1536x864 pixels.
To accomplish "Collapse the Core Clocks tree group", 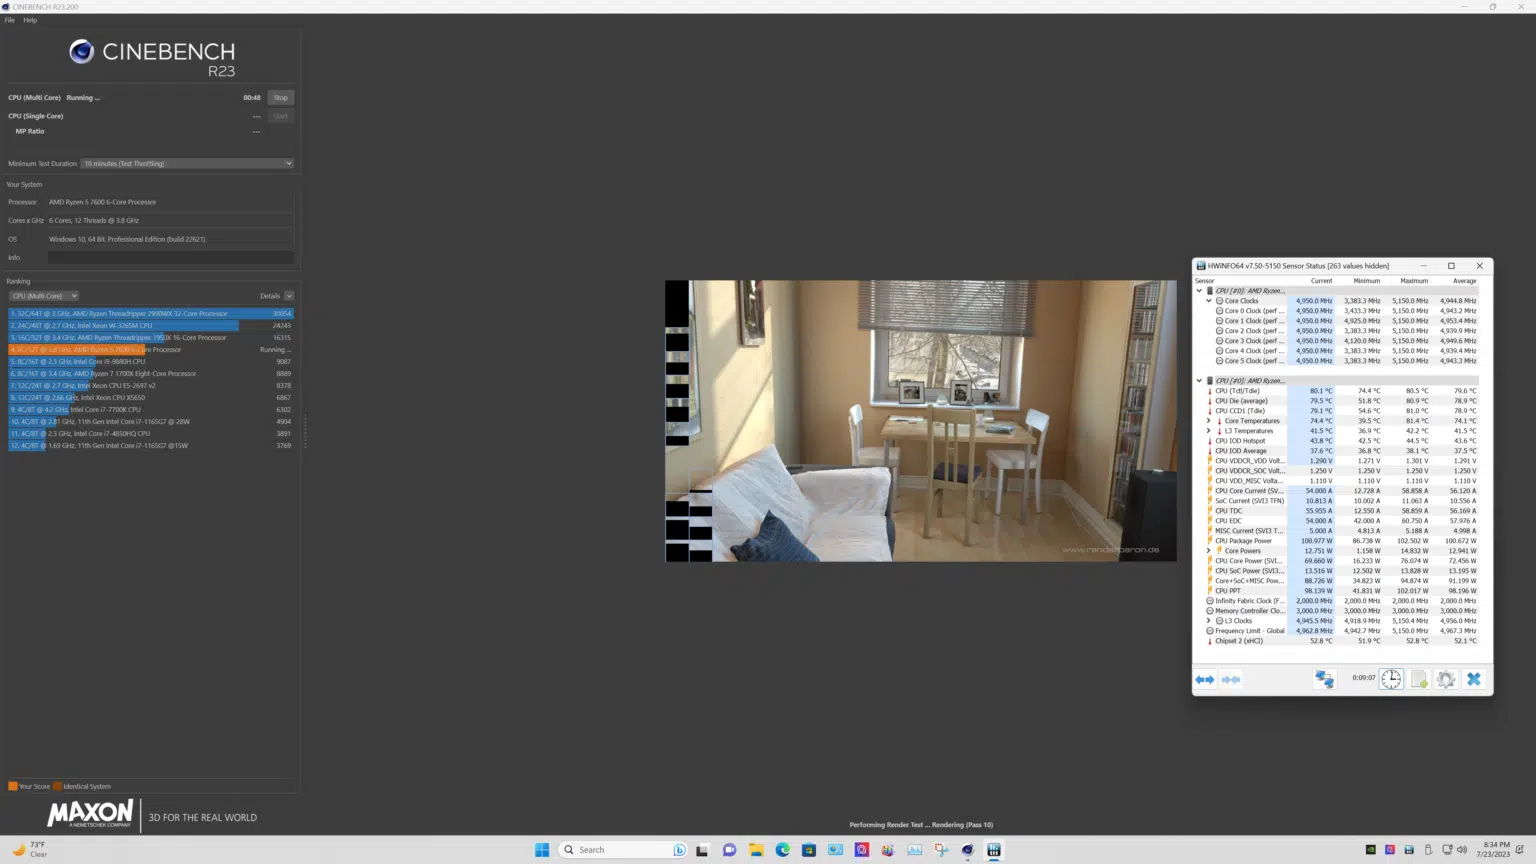I will tap(1208, 301).
